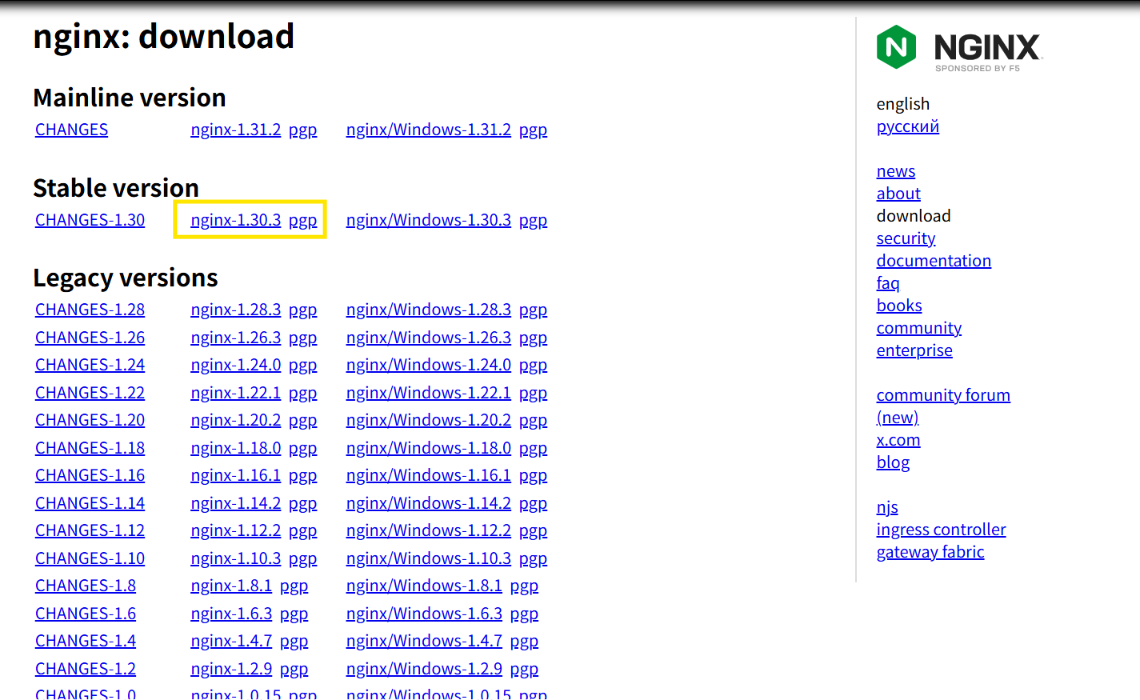Open CHANGES-1.28 link

(90, 310)
